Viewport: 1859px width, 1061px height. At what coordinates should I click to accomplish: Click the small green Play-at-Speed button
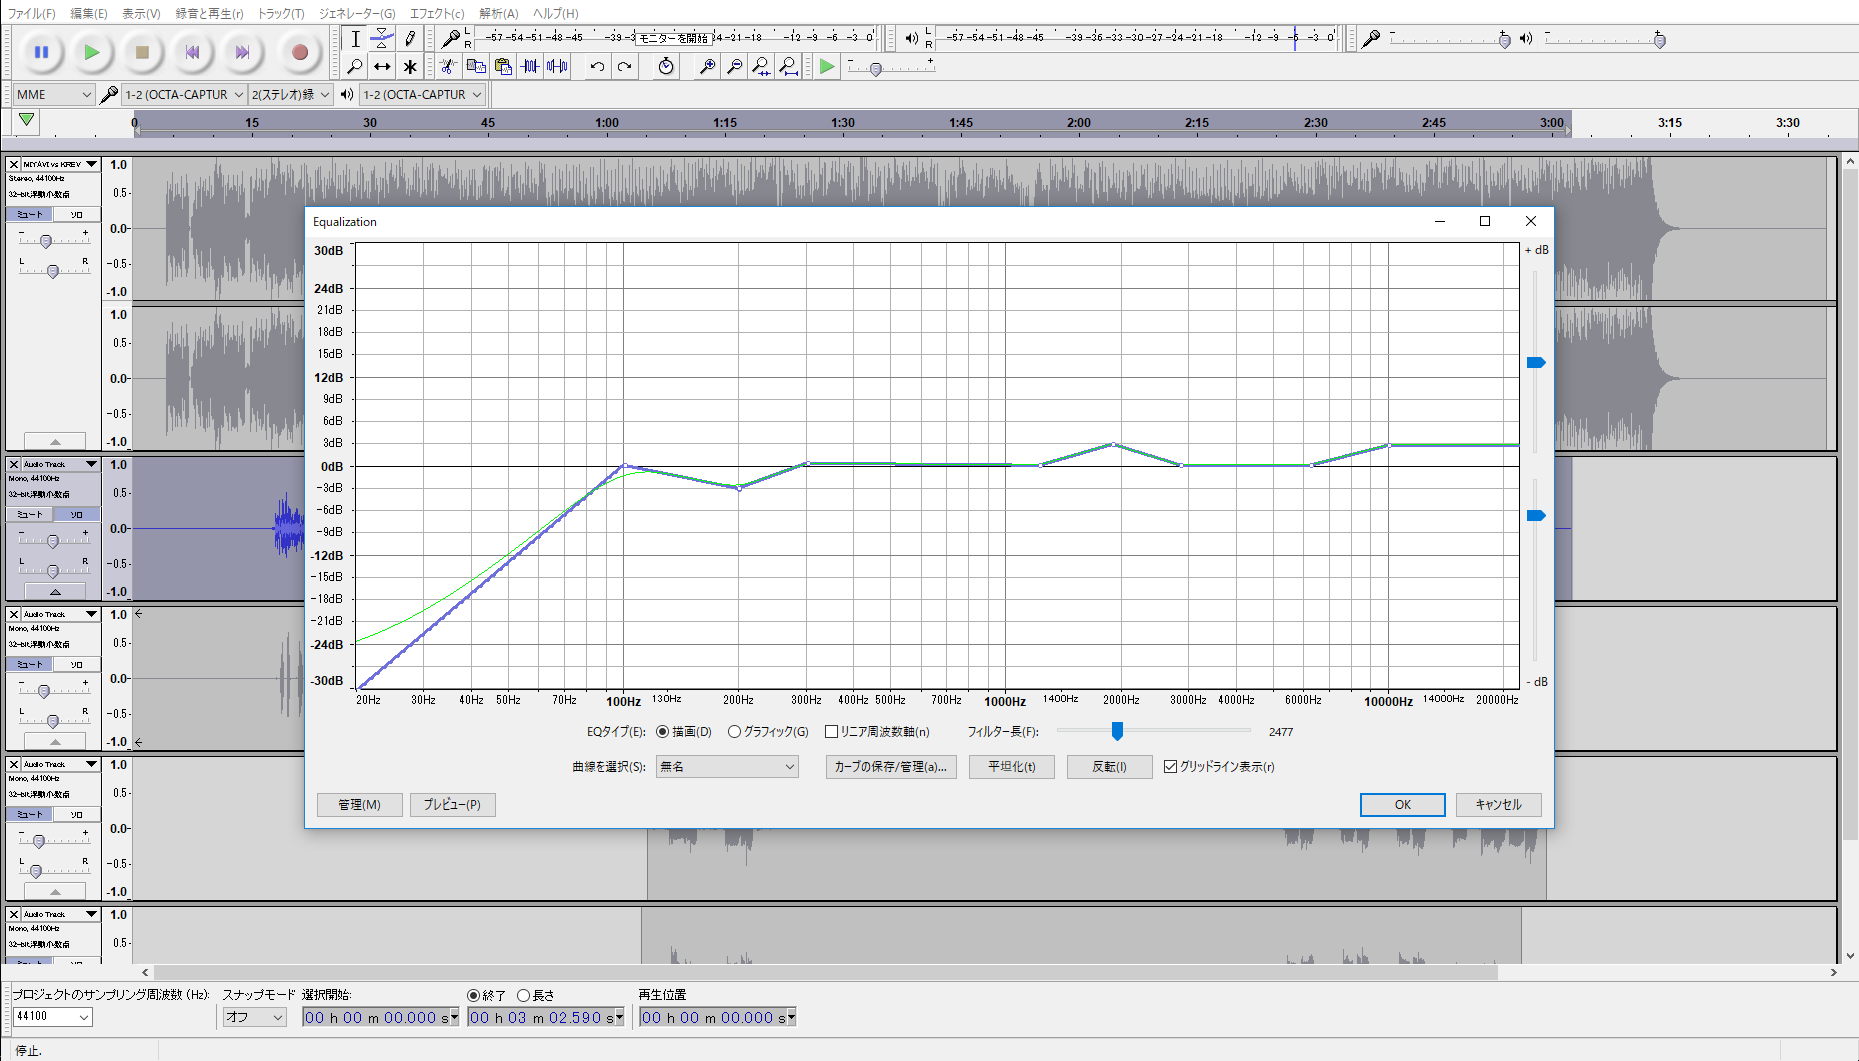826,67
